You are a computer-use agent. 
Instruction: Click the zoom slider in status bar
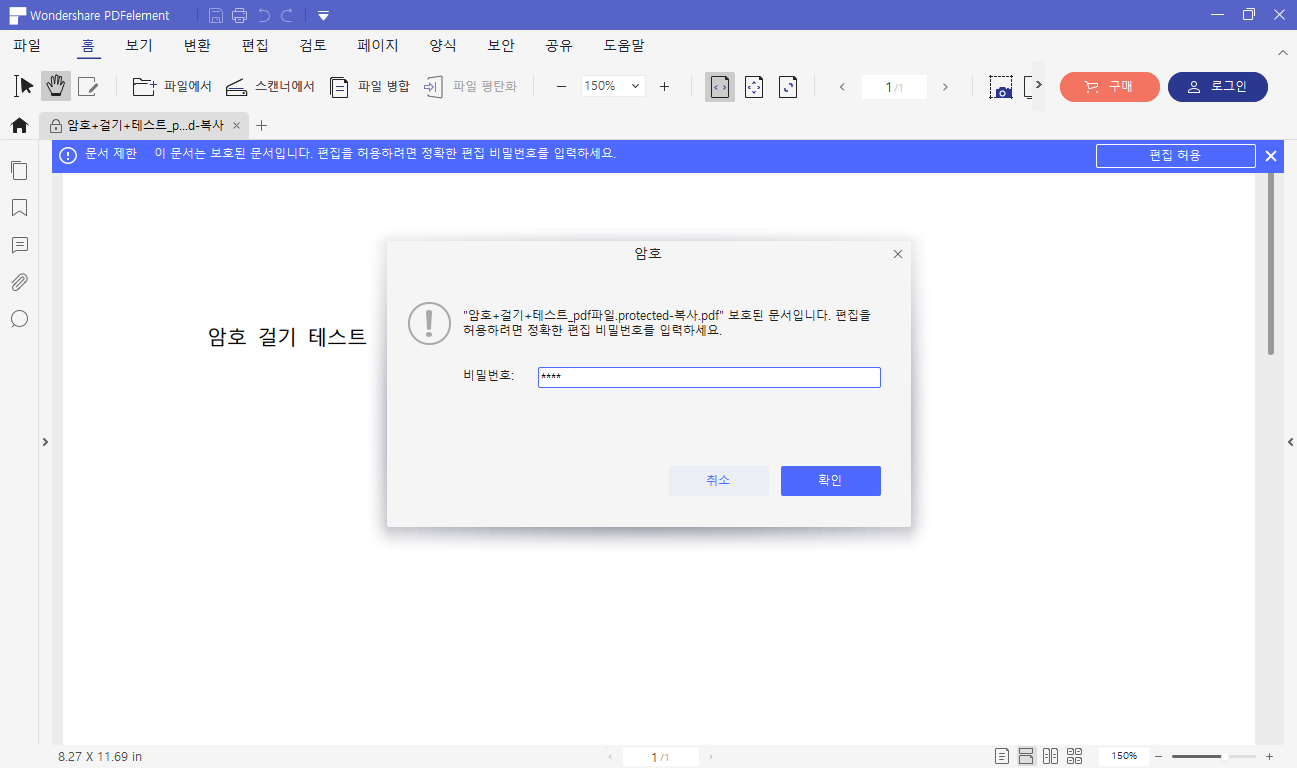click(x=1214, y=757)
